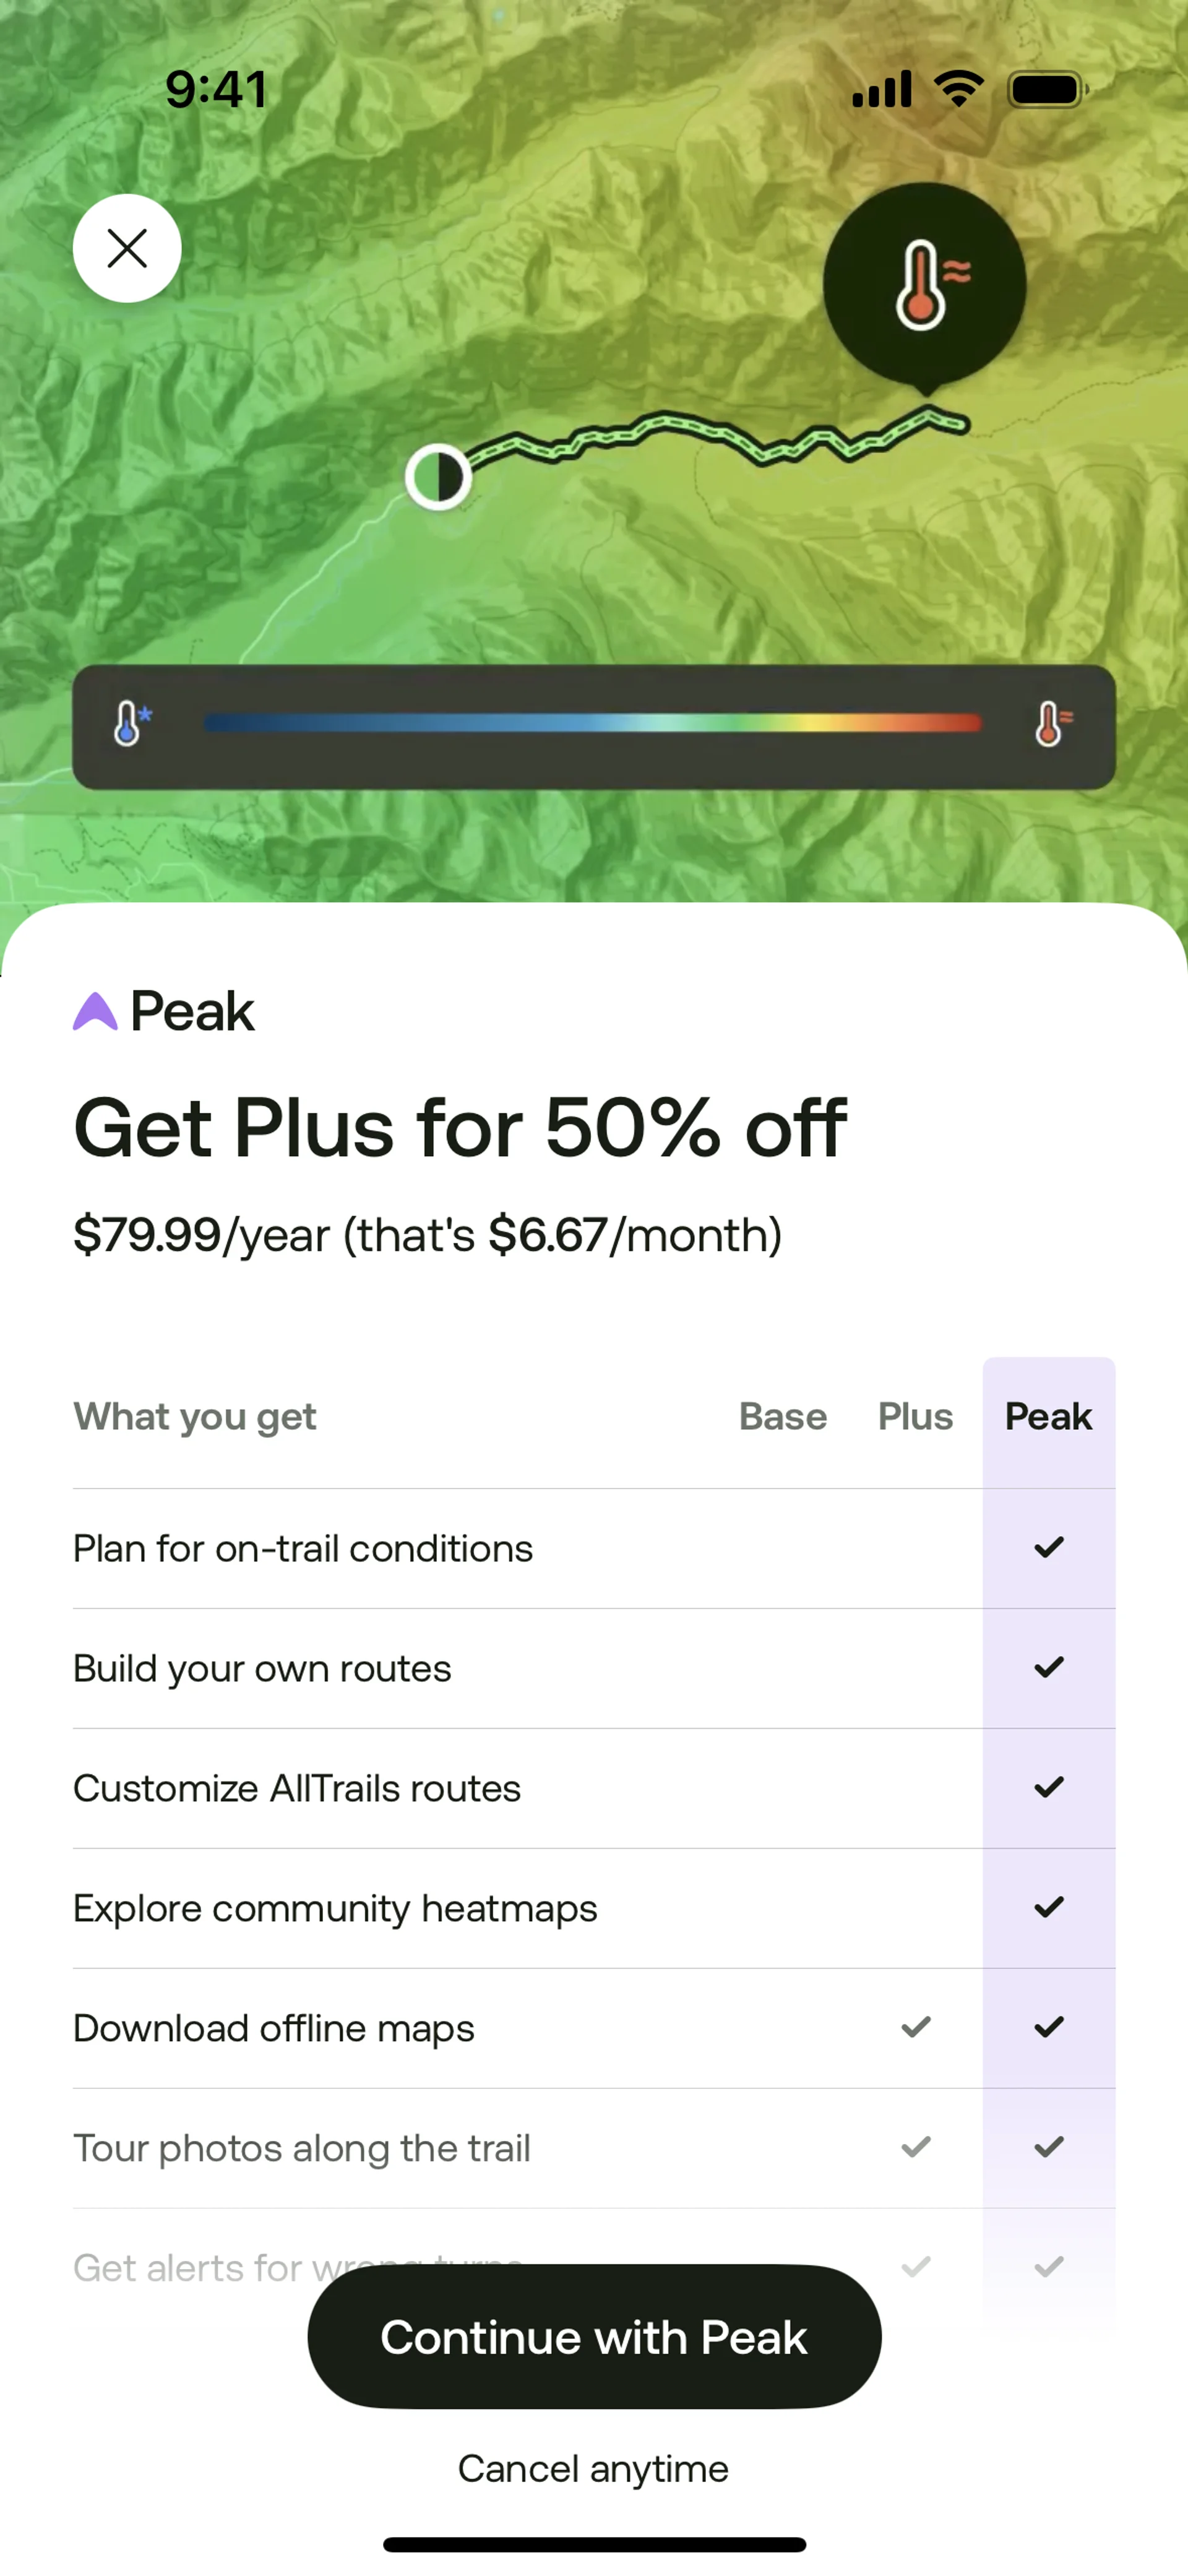1188x2576 pixels.
Task: Tap Plus checkmark for Tour photos row
Action: pyautogui.click(x=916, y=2148)
